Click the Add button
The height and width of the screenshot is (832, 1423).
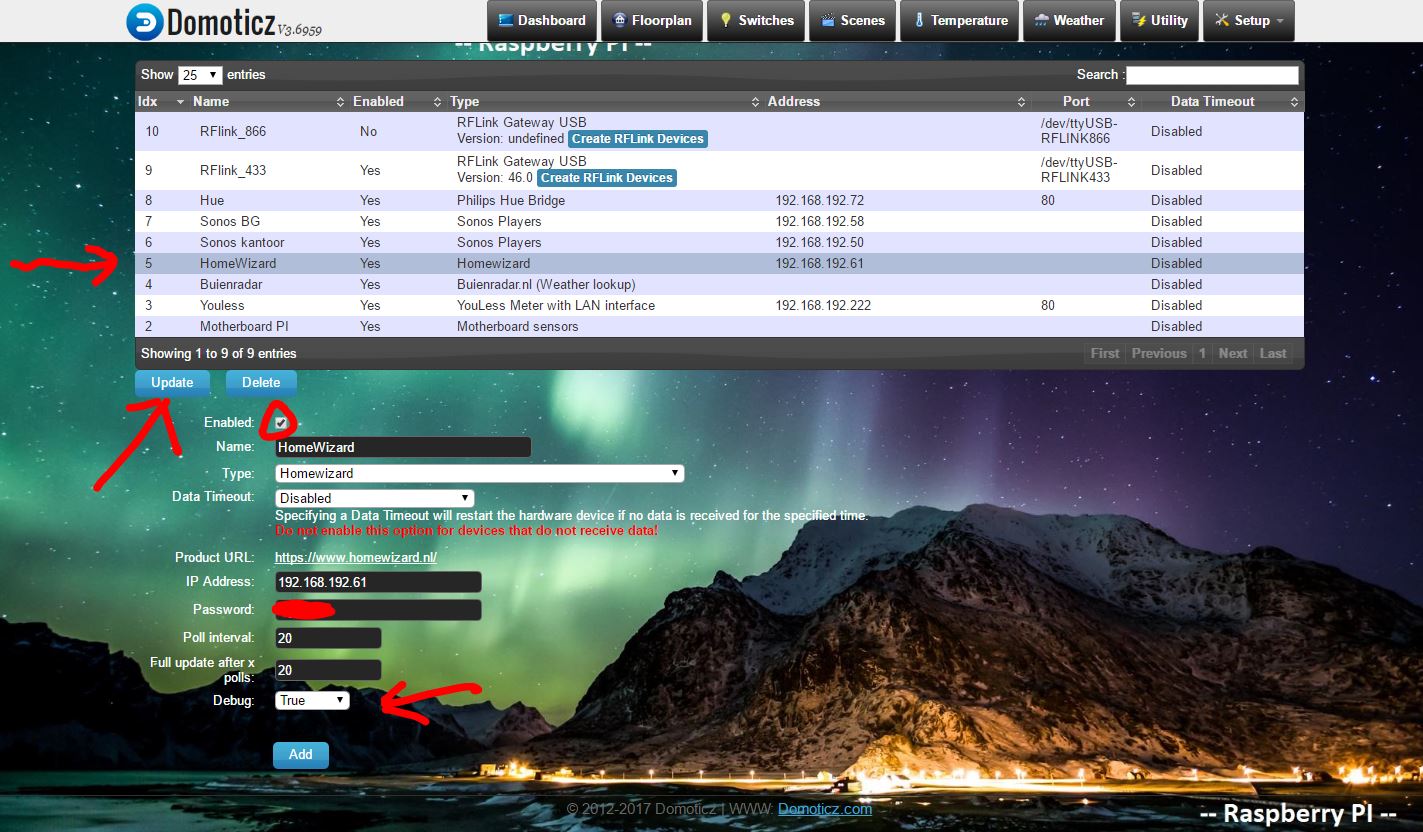pyautogui.click(x=301, y=755)
